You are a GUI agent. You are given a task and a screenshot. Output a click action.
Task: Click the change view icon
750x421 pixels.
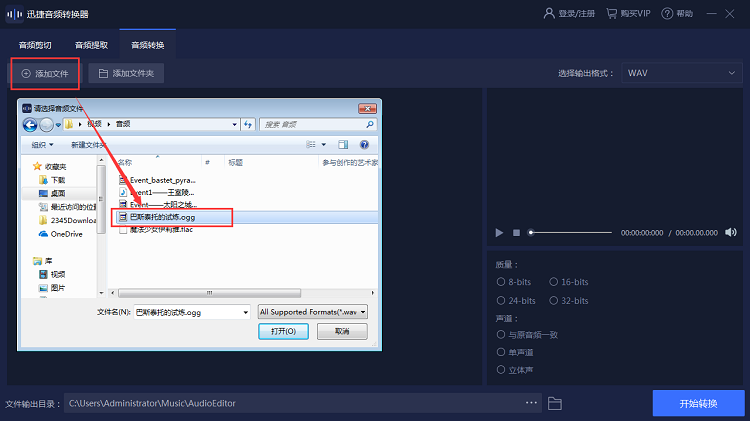click(311, 144)
